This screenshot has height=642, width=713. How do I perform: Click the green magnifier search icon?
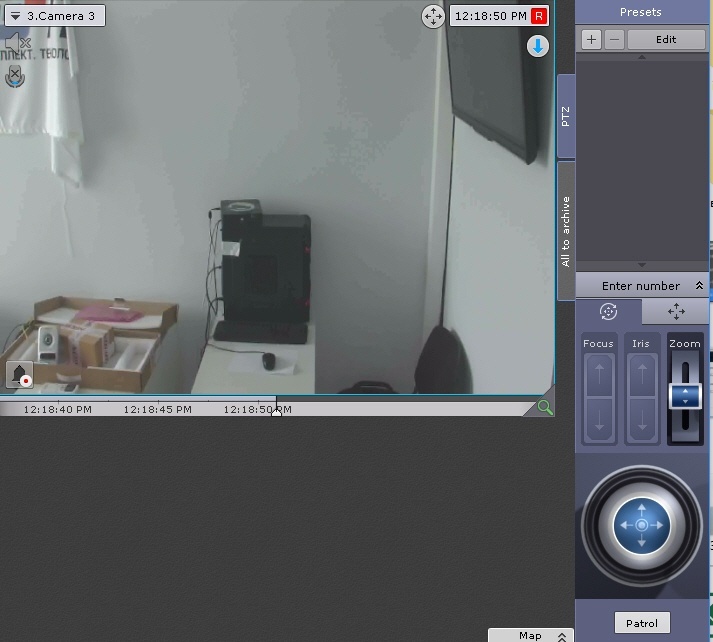coord(544,407)
